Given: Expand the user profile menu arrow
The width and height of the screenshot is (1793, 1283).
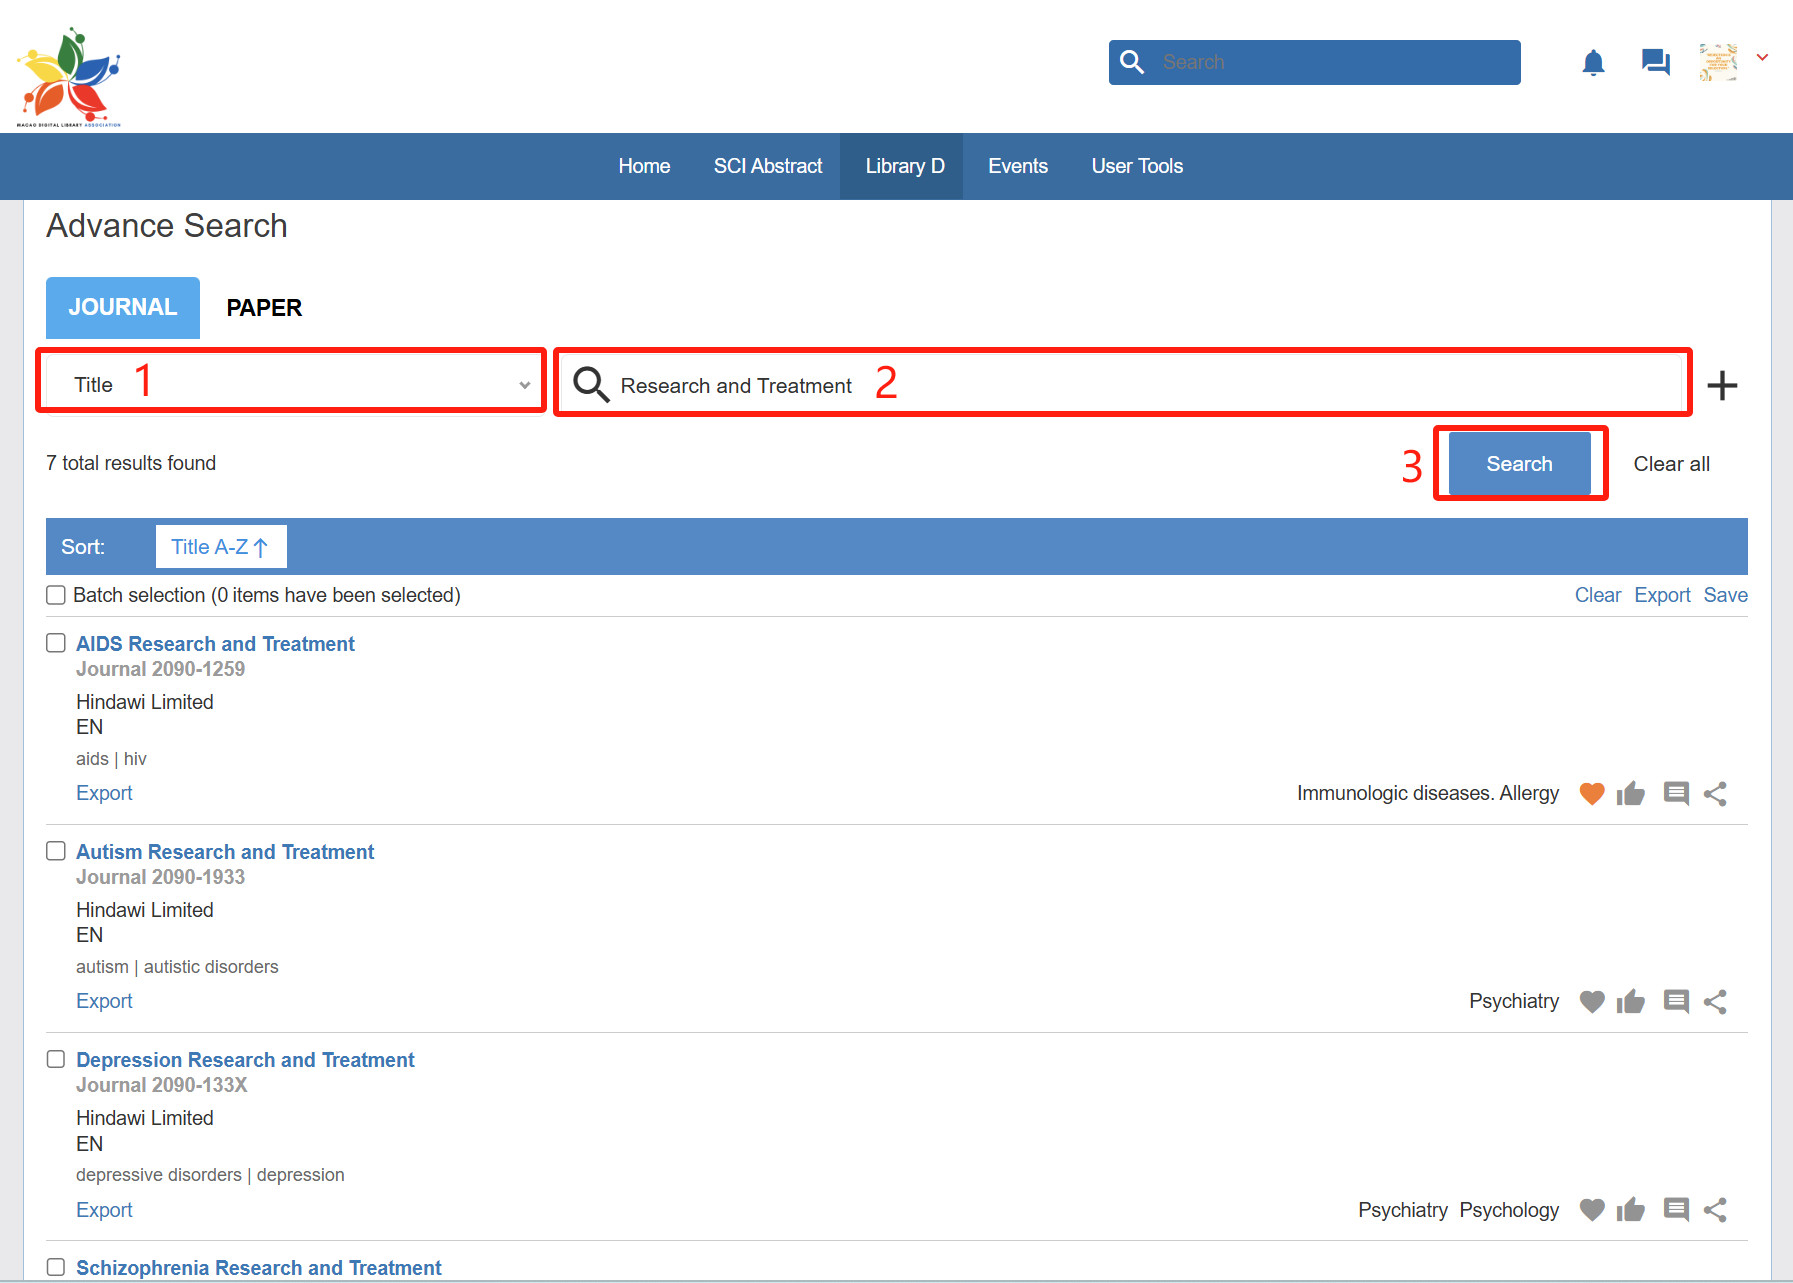Looking at the screenshot, I should point(1762,58).
